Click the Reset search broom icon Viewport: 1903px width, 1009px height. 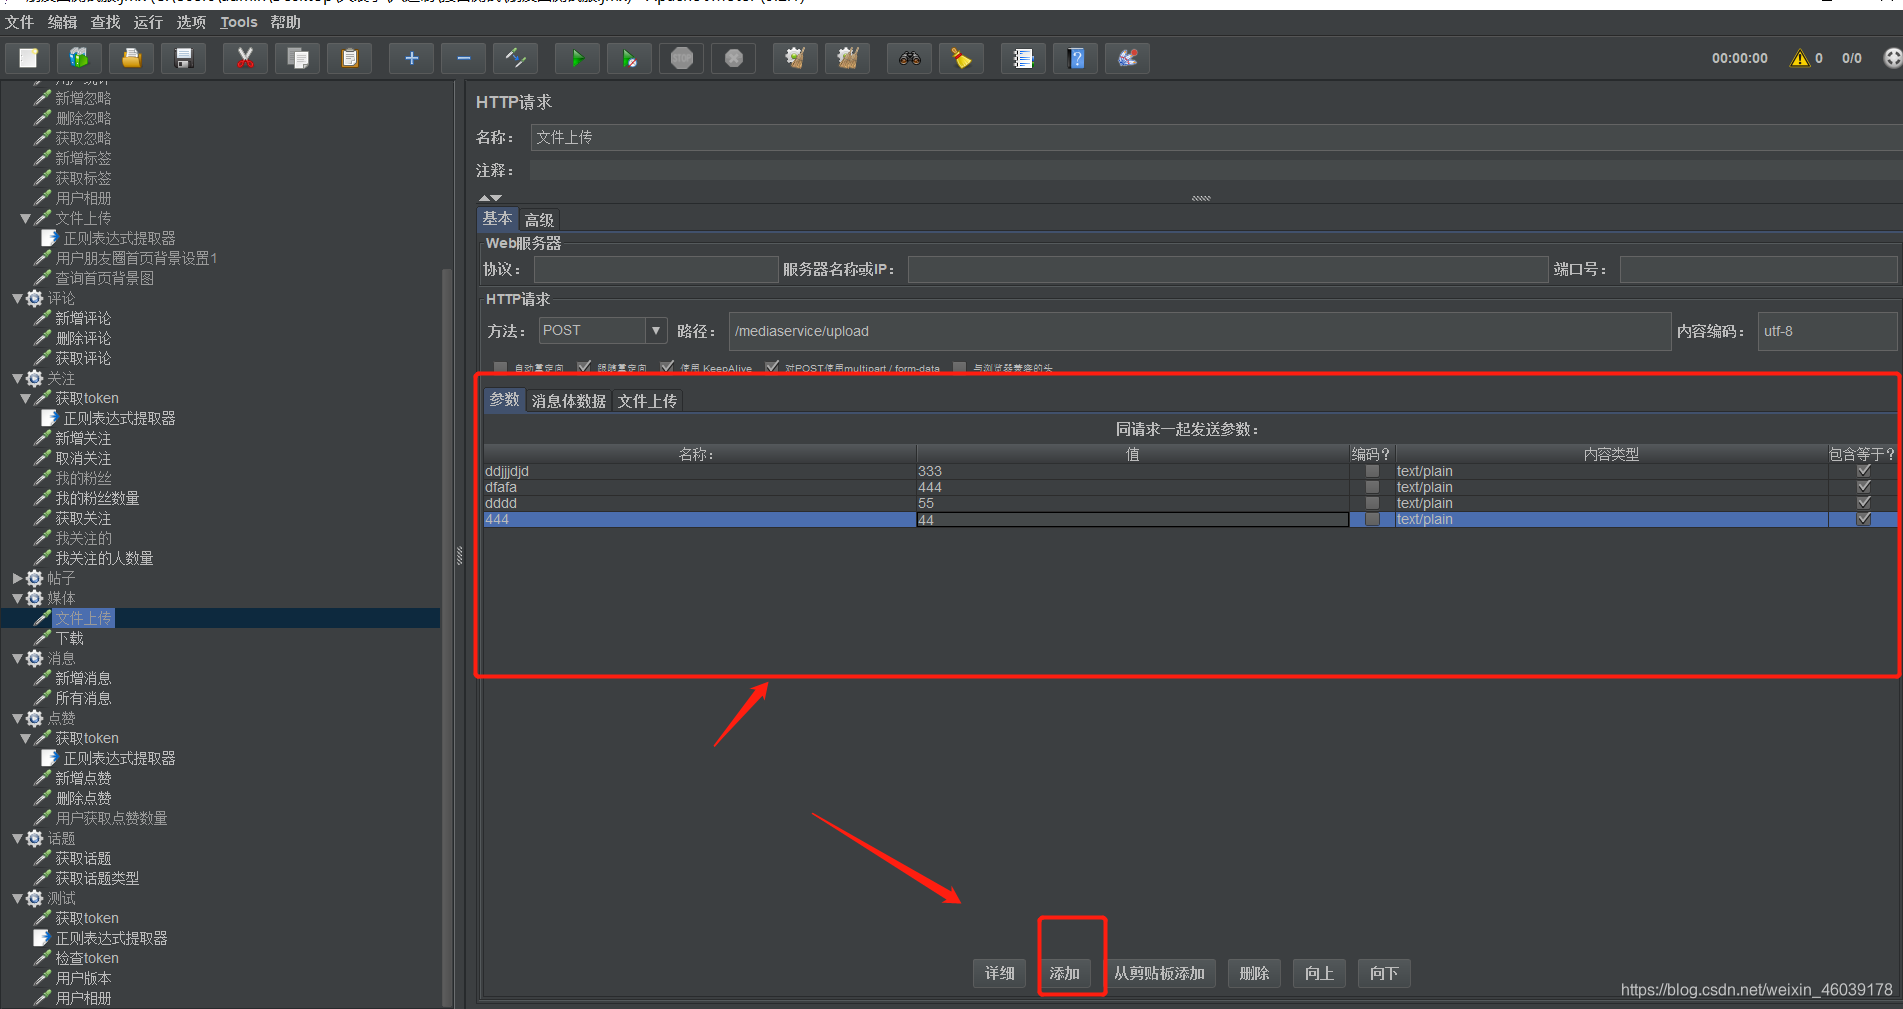961,58
